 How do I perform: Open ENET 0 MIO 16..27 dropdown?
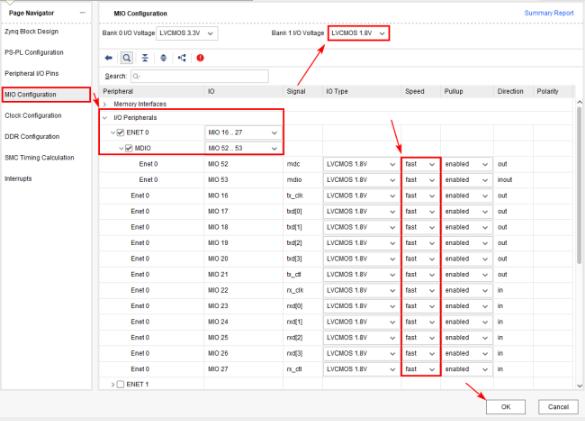(x=243, y=132)
